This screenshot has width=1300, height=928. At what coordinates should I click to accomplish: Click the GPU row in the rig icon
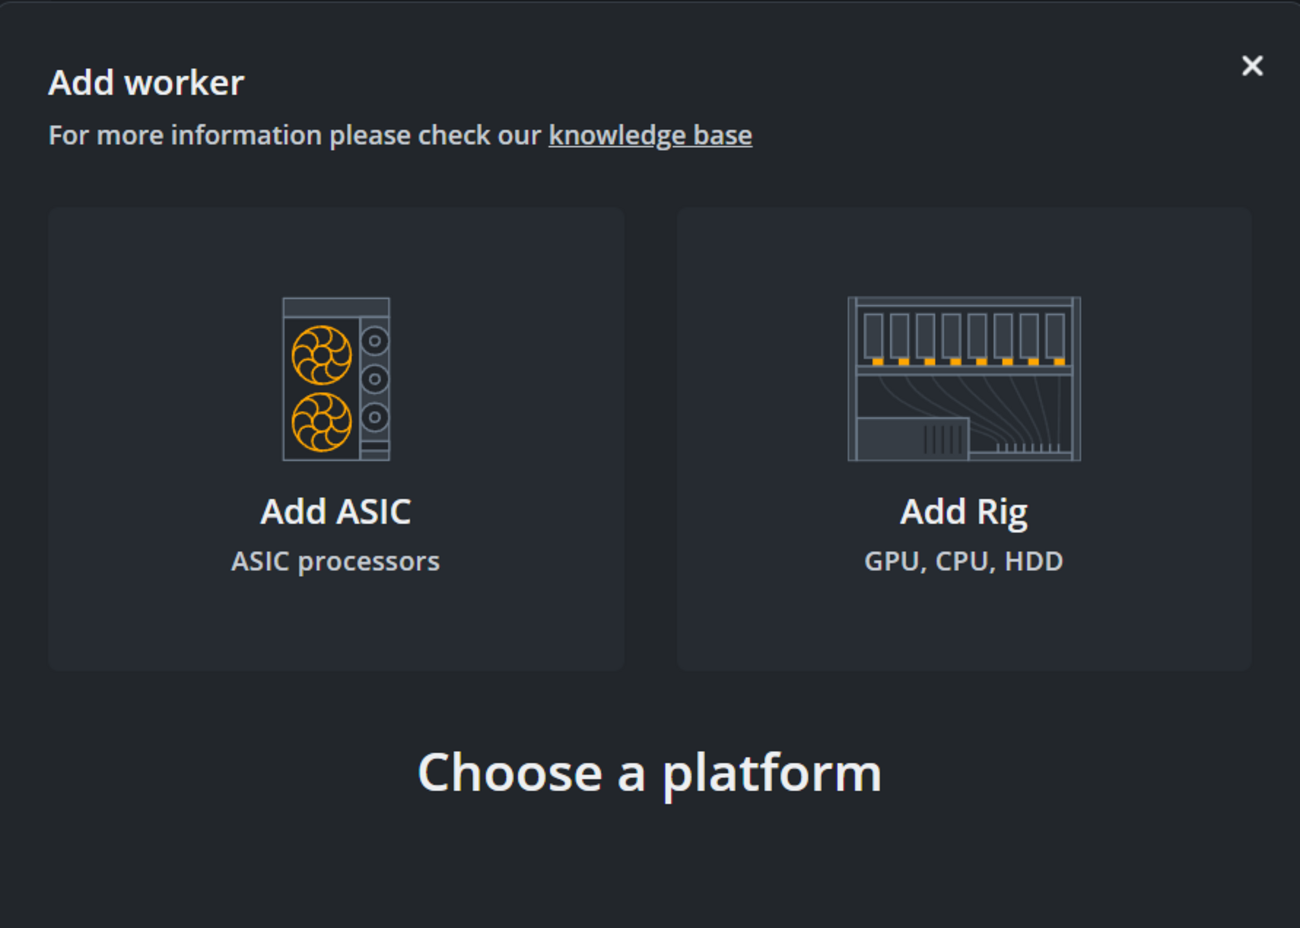point(964,338)
